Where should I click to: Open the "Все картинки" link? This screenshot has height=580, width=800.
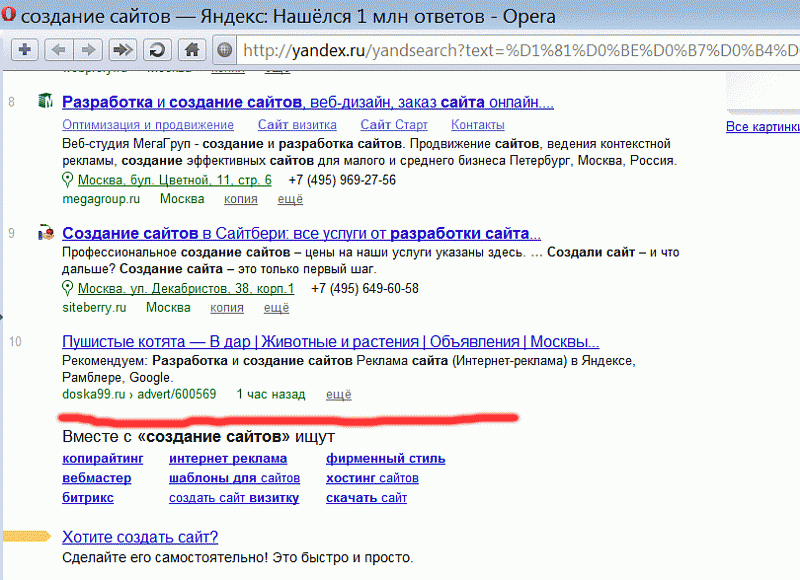(763, 127)
